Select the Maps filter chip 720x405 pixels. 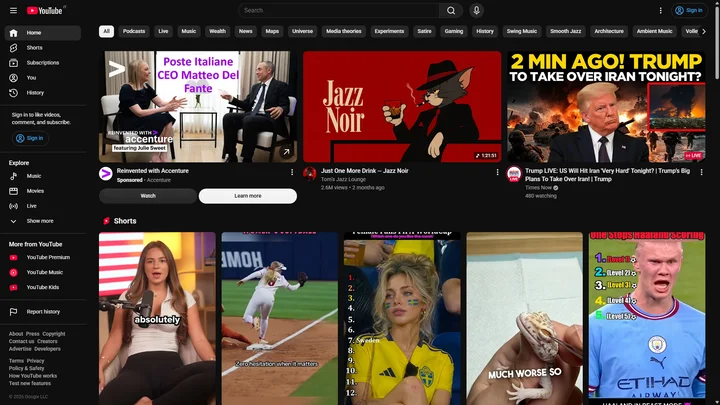pos(272,31)
